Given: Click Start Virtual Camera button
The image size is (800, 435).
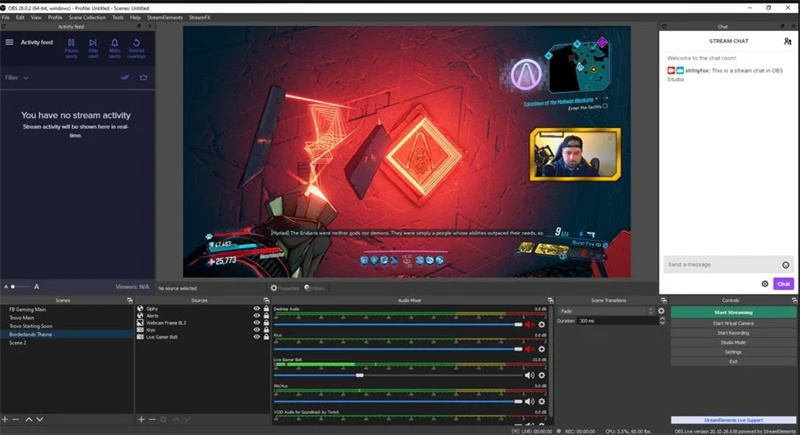Looking at the screenshot, I should tap(733, 323).
